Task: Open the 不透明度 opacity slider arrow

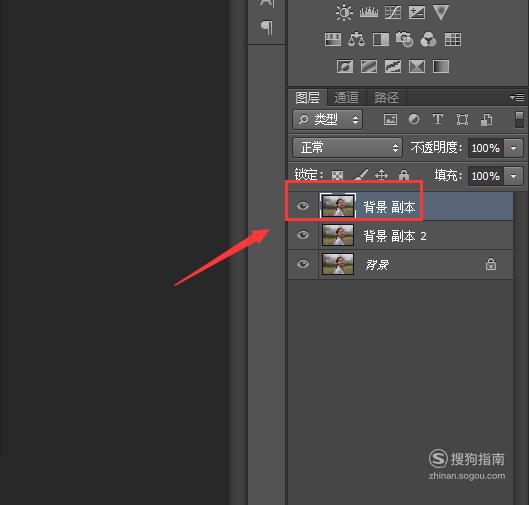Action: [x=513, y=148]
